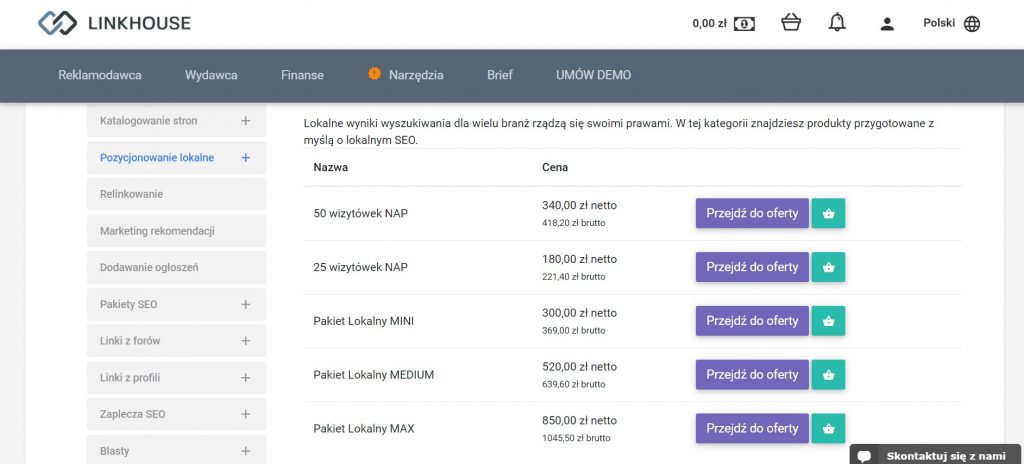Go to offer for 25 wizytówek NAP
The image size is (1024, 464).
tap(752, 267)
